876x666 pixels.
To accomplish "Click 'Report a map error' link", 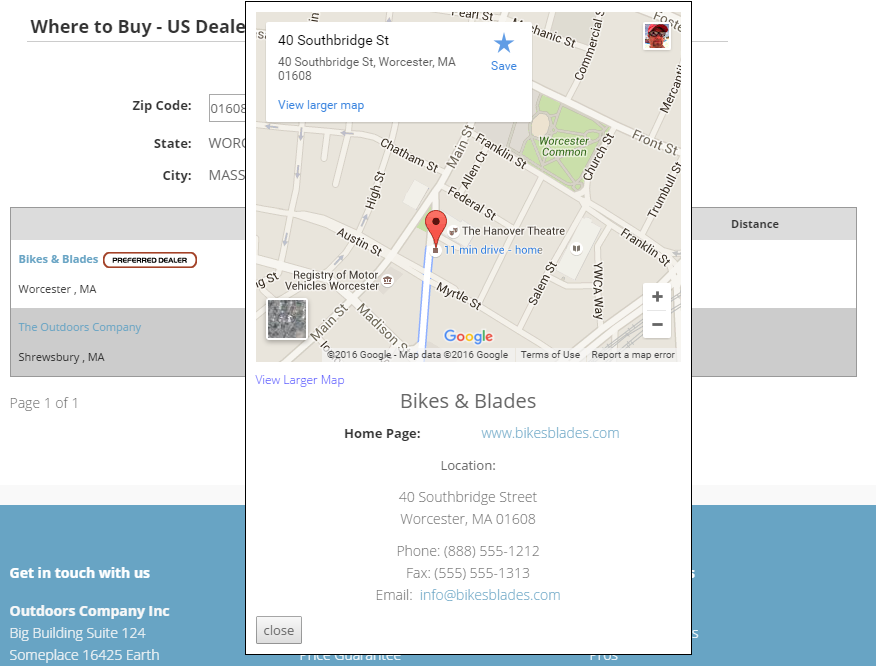I will pos(632,355).
